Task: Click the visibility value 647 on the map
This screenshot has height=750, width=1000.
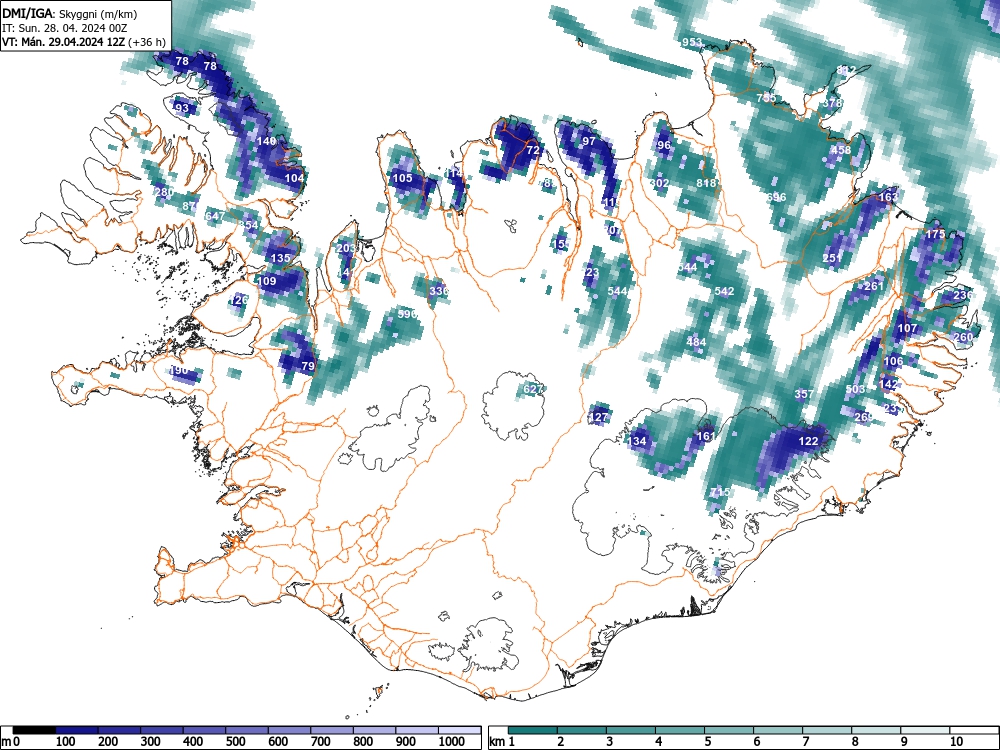Action: [x=215, y=216]
